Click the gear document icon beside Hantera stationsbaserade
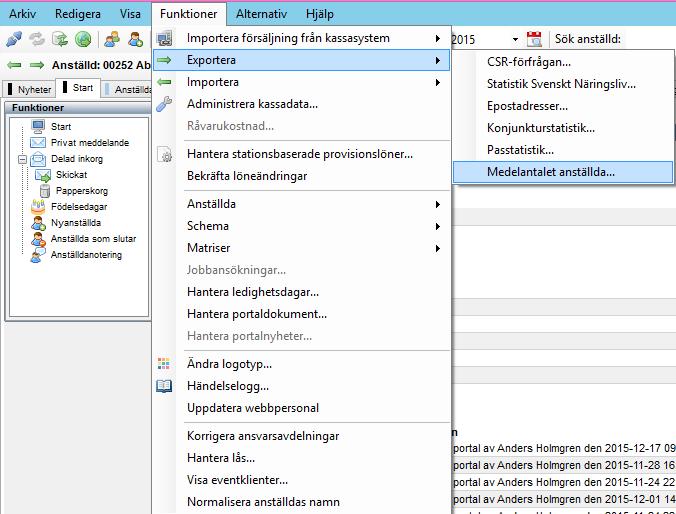 [165, 154]
